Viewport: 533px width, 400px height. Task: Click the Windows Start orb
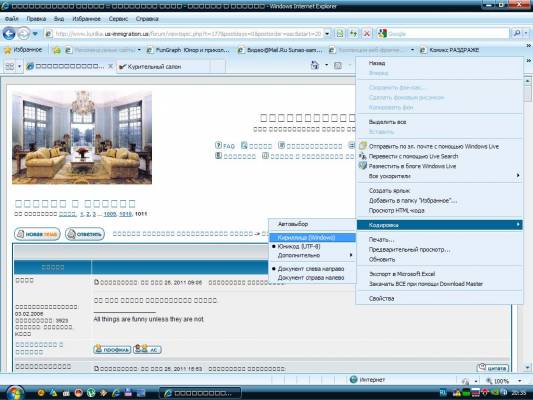15,393
